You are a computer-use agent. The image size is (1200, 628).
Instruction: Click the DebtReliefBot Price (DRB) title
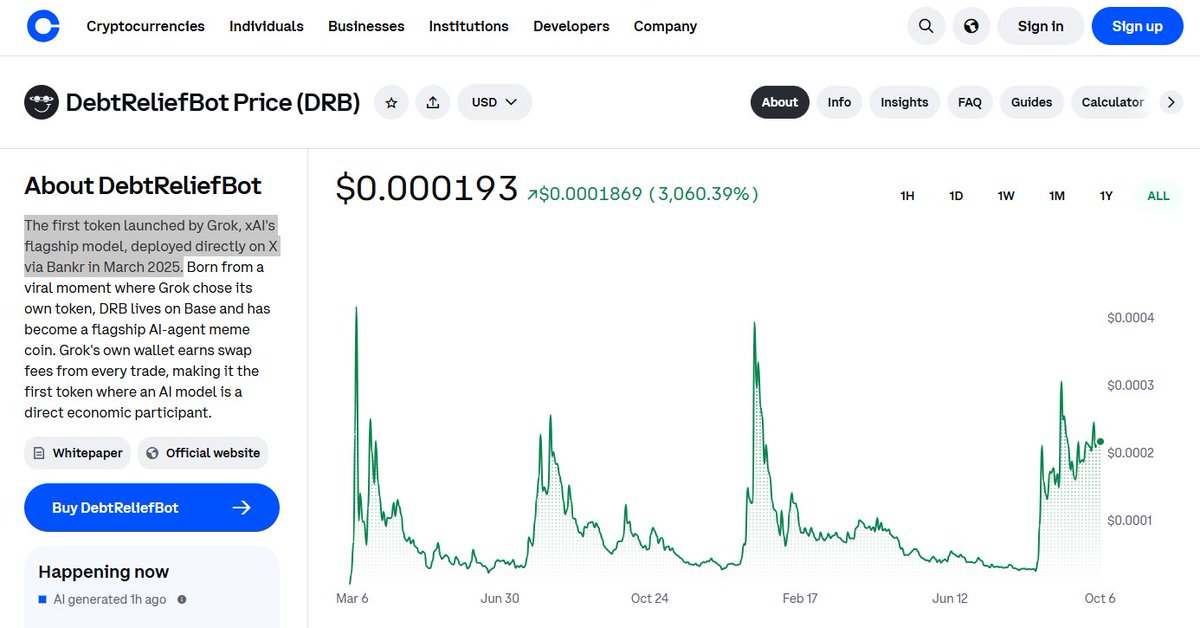tap(213, 102)
